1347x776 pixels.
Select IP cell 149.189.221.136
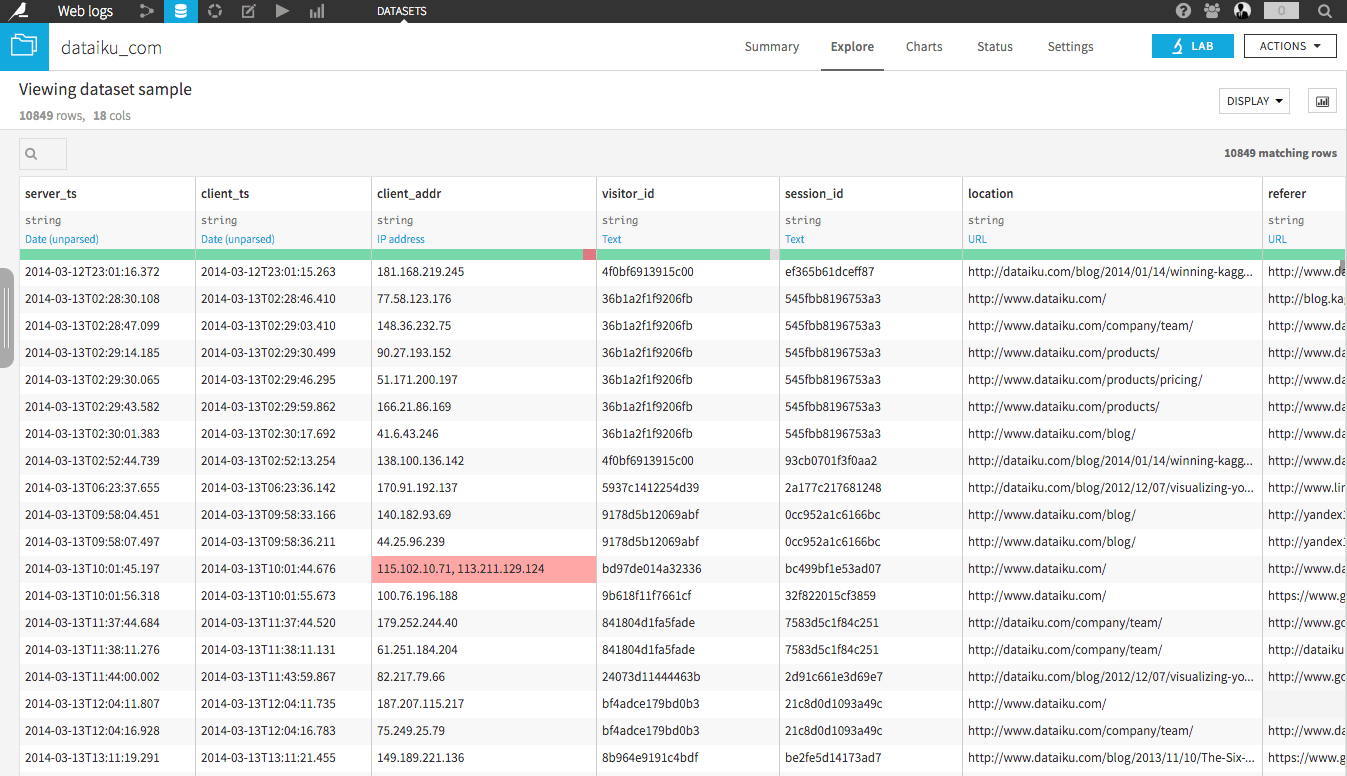click(484, 758)
